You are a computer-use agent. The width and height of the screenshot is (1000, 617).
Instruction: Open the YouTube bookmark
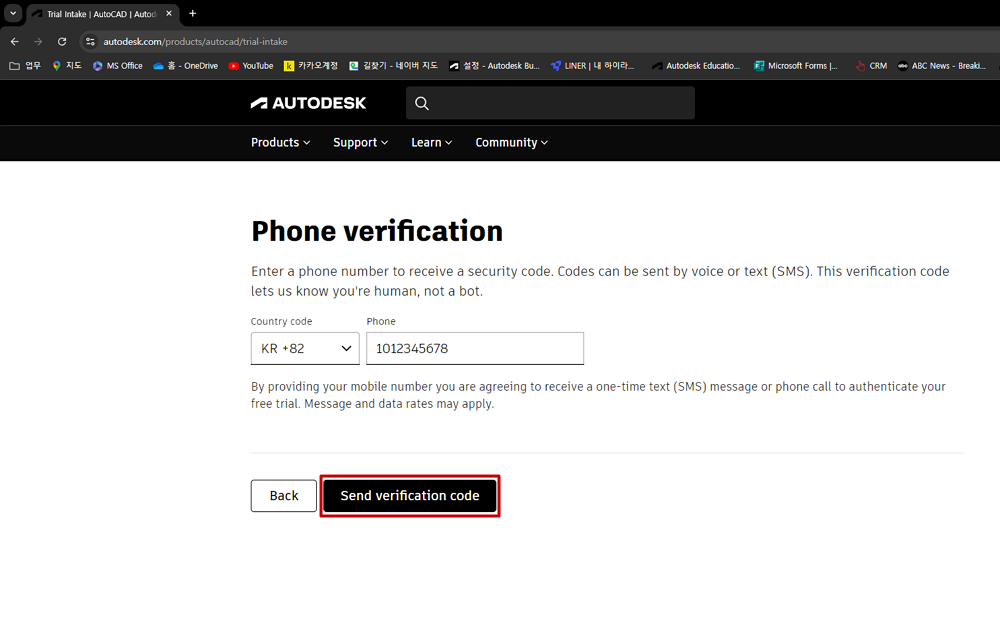point(251,66)
